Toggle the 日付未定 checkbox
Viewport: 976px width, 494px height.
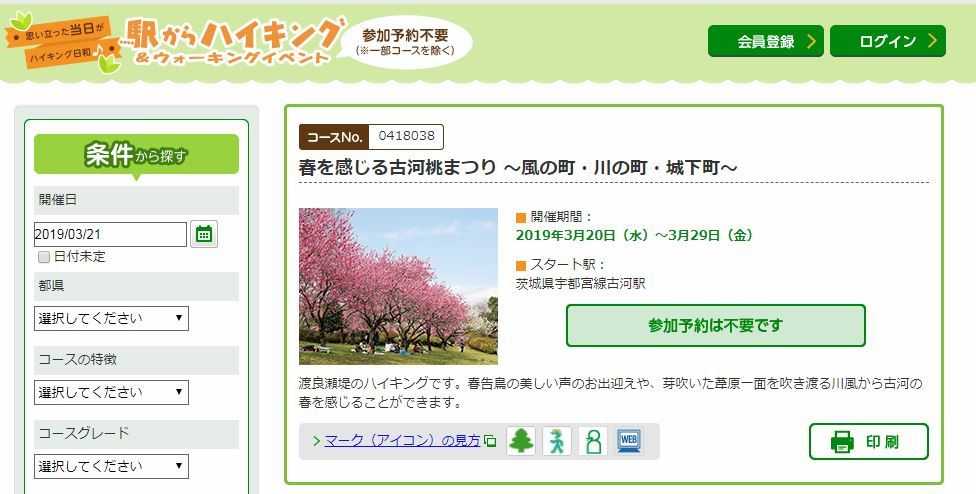pyautogui.click(x=44, y=257)
